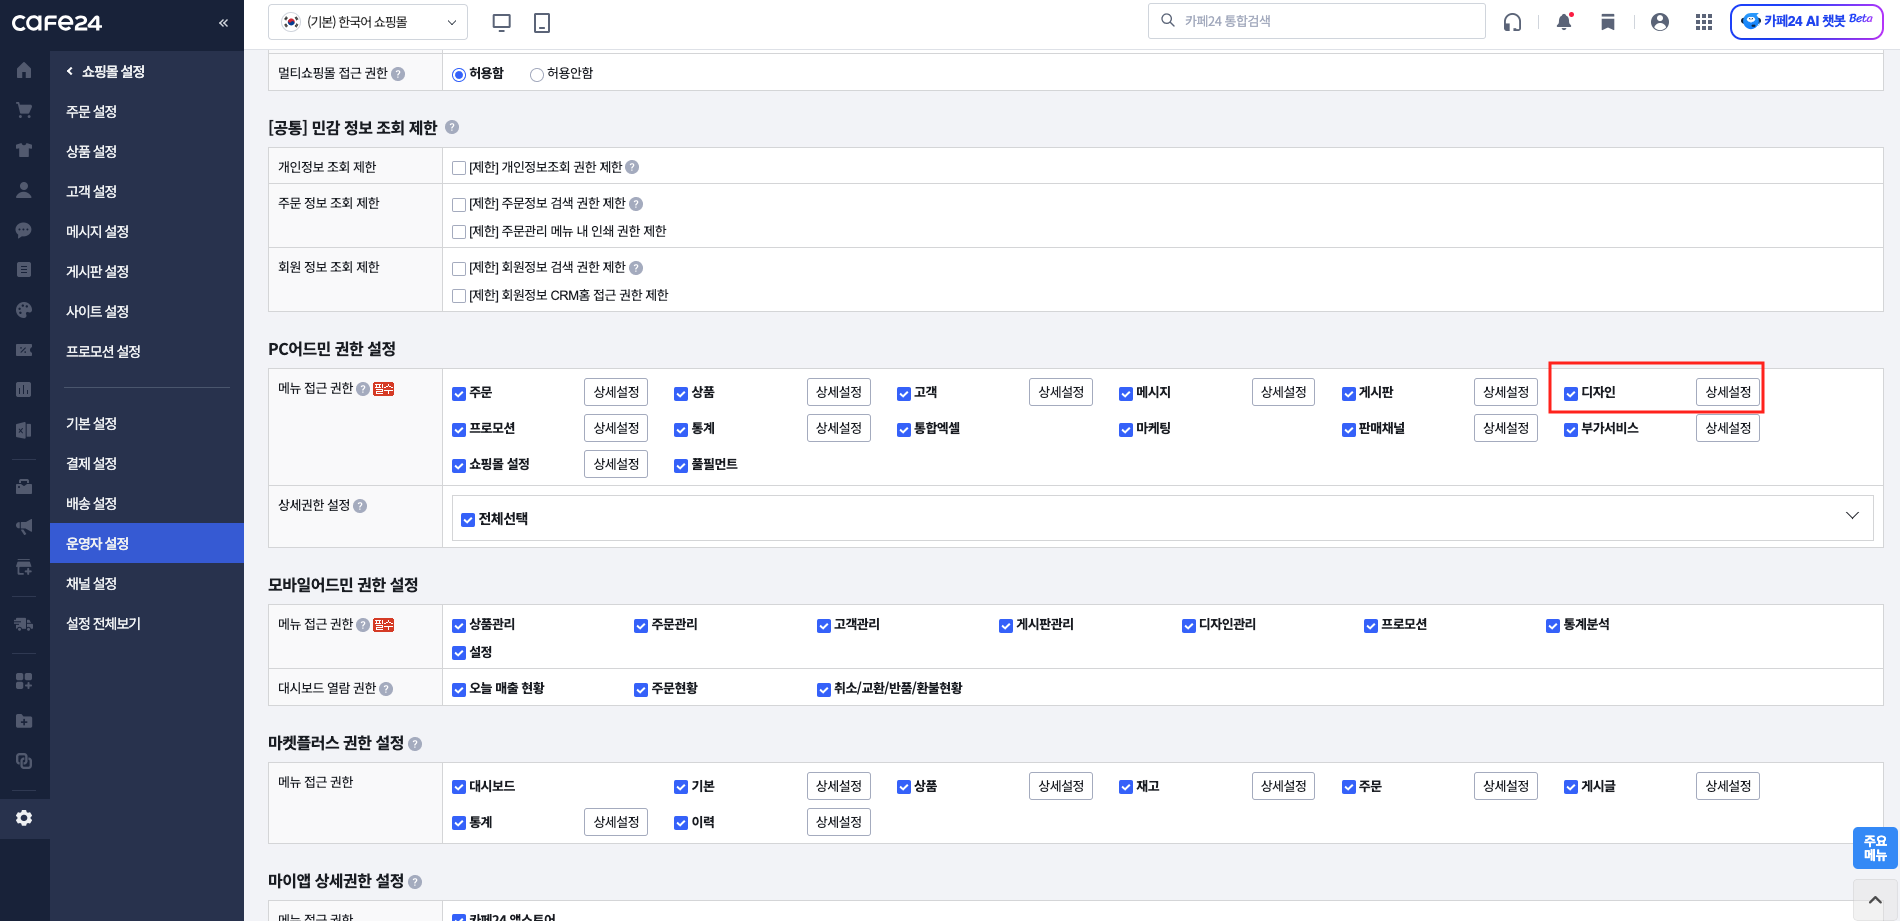This screenshot has width=1900, height=921.
Task: Go back via 쇼핑몰 설정 chevron
Action: coord(70,71)
